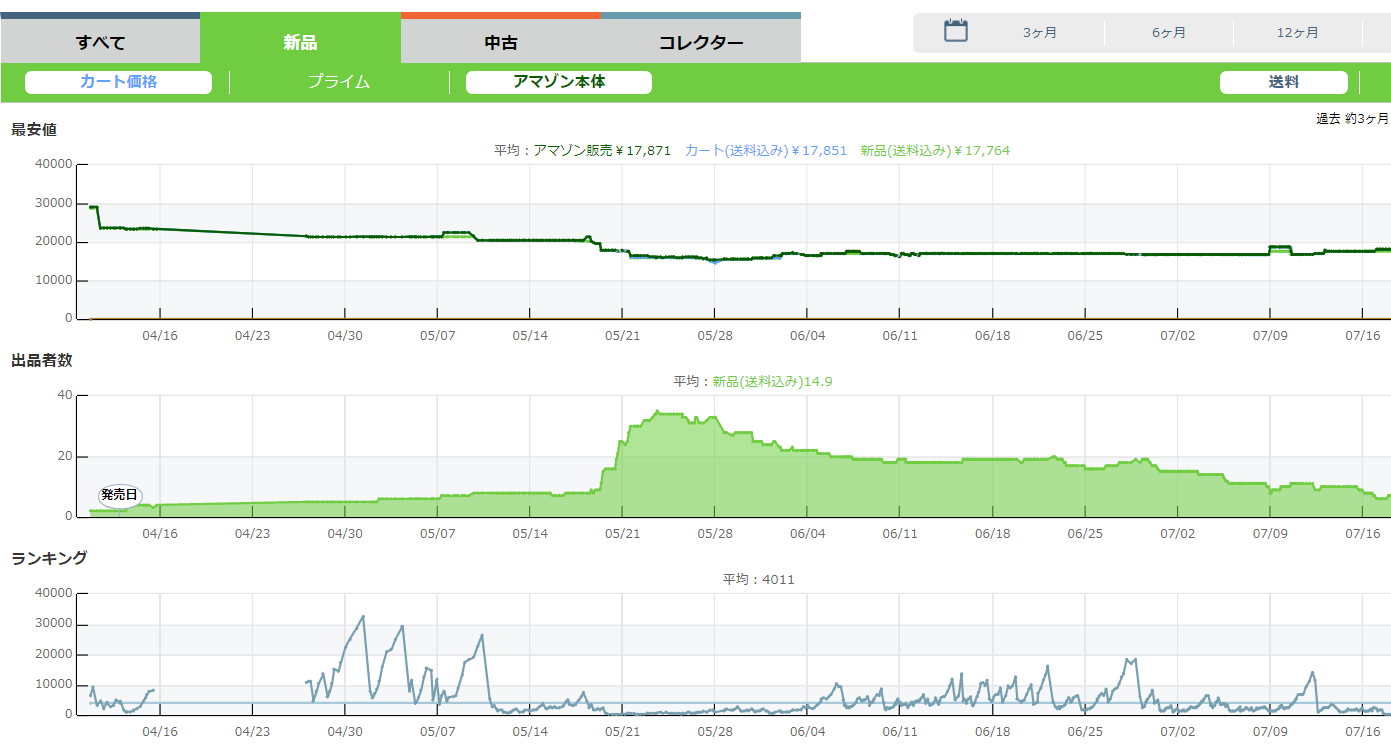Click the 新品(送料込み) ¥17,764 price legend
This screenshot has height=745, width=1391.
pos(935,151)
